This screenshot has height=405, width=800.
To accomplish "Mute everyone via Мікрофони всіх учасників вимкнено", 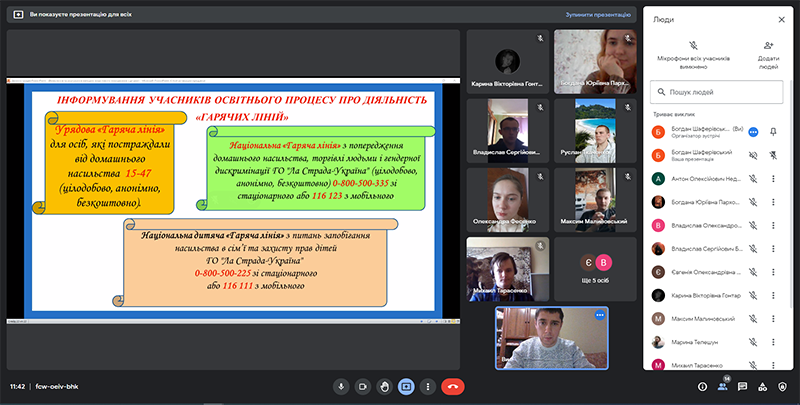I will tap(693, 55).
